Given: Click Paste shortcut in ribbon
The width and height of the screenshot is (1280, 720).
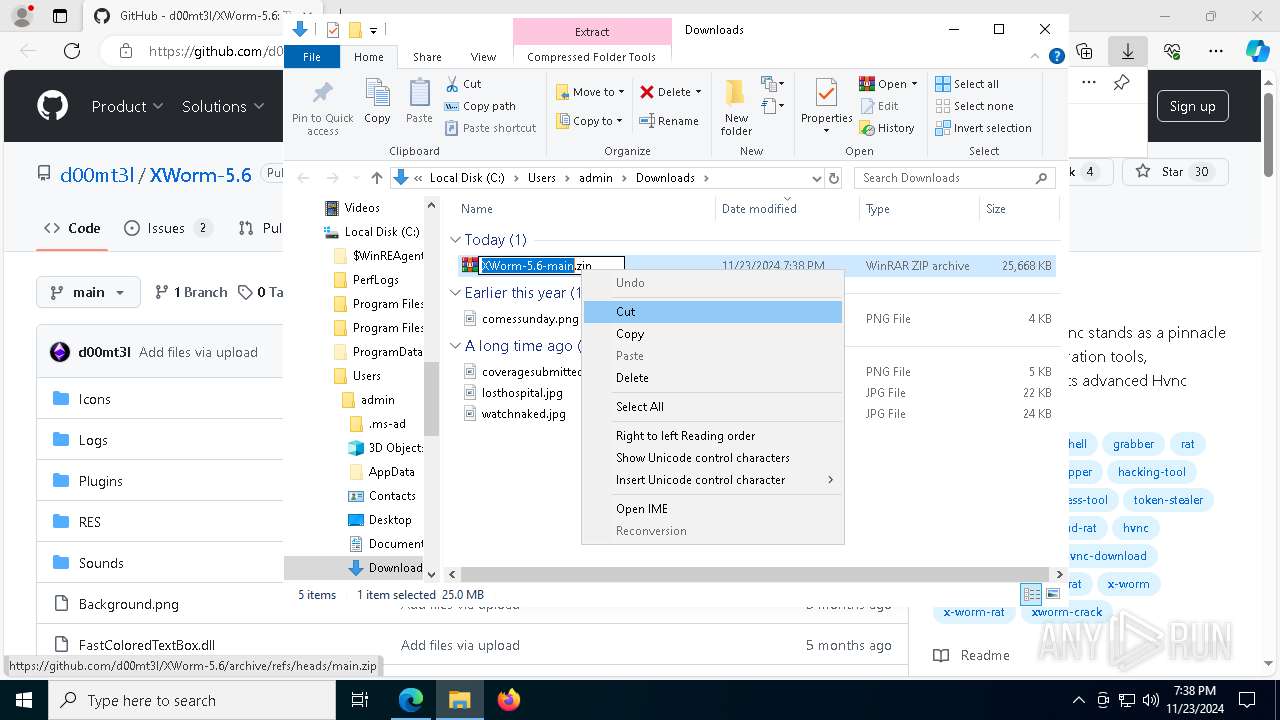Looking at the screenshot, I should point(490,128).
